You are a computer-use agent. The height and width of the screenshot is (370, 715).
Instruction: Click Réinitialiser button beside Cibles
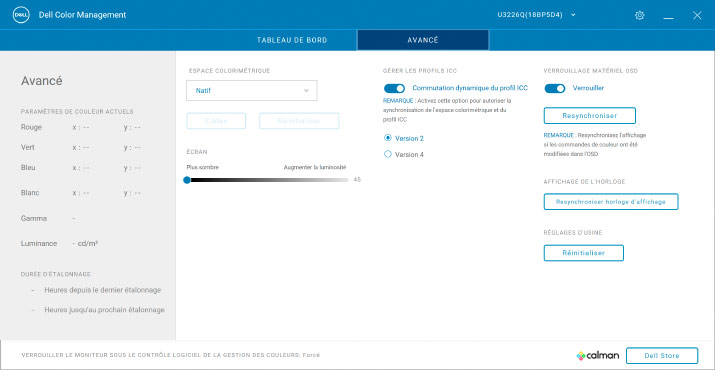click(299, 121)
